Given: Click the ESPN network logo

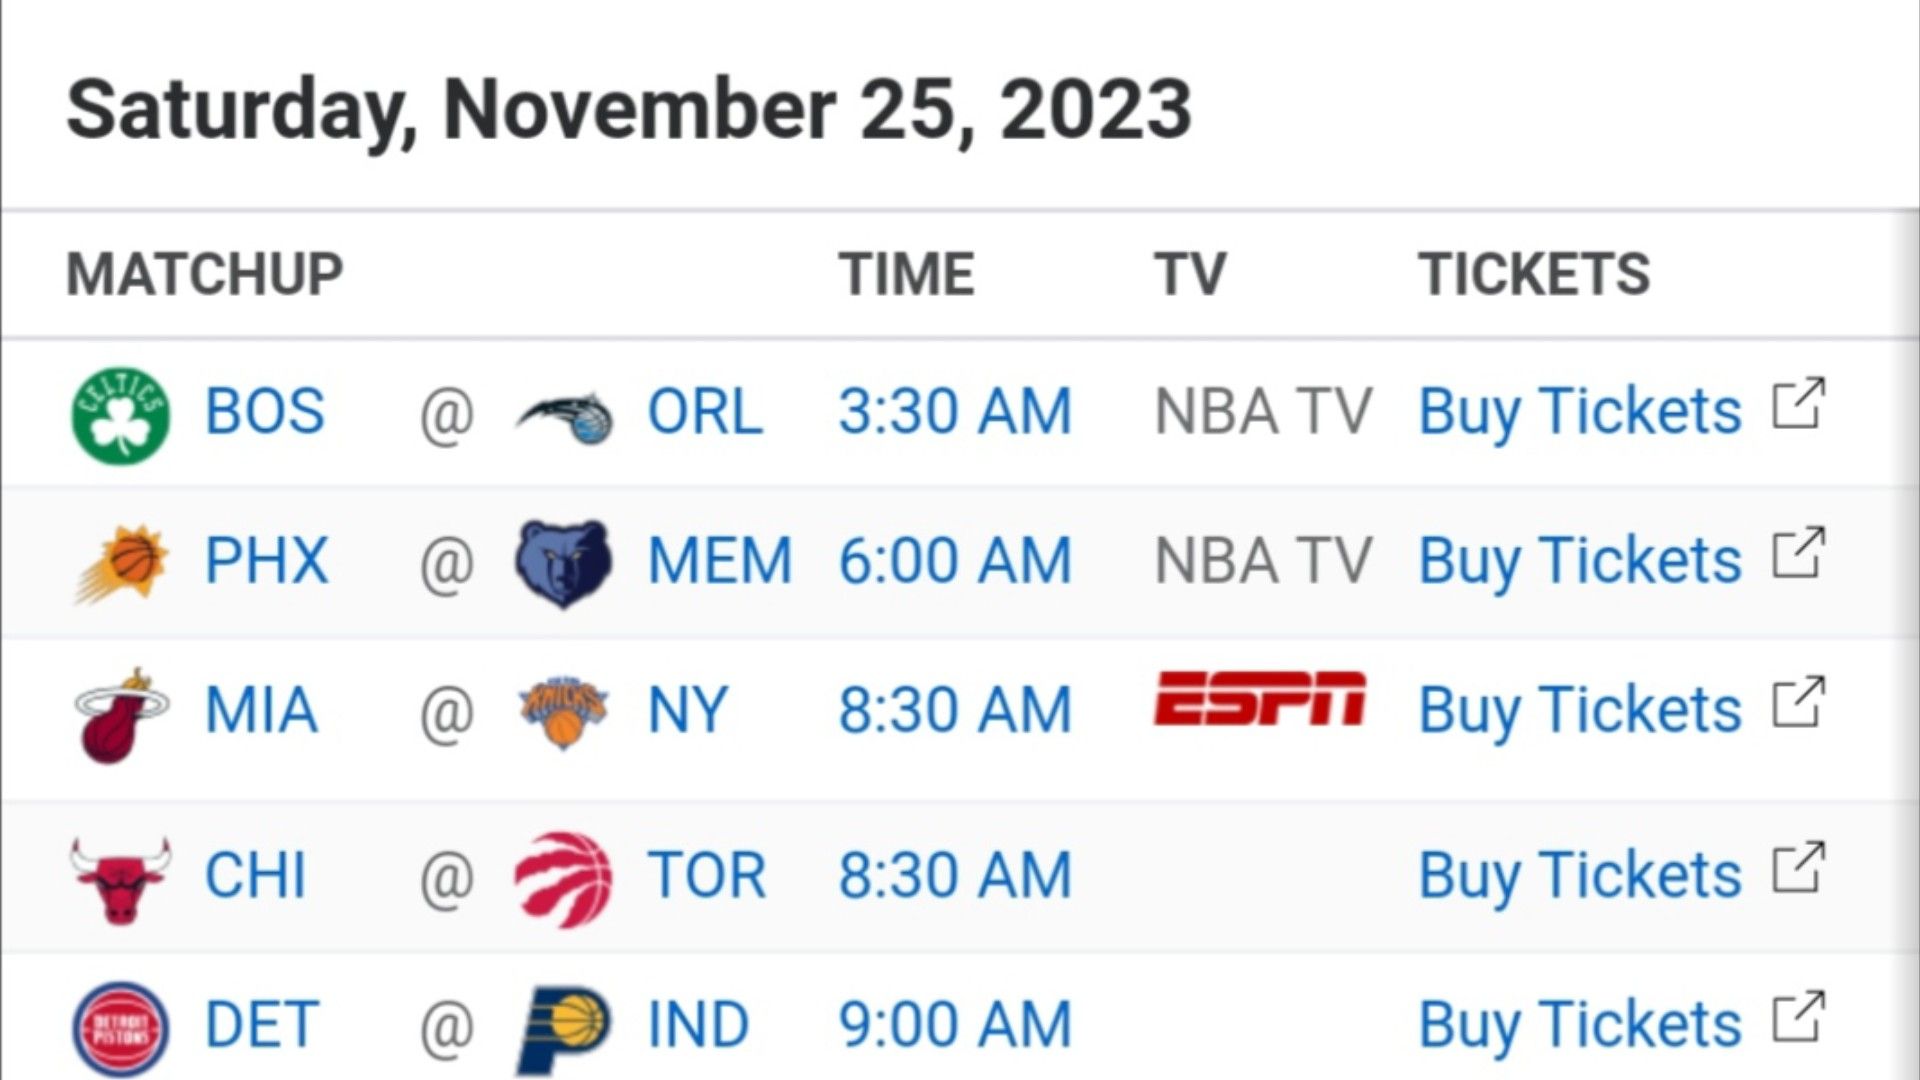Looking at the screenshot, I should click(1260, 698).
